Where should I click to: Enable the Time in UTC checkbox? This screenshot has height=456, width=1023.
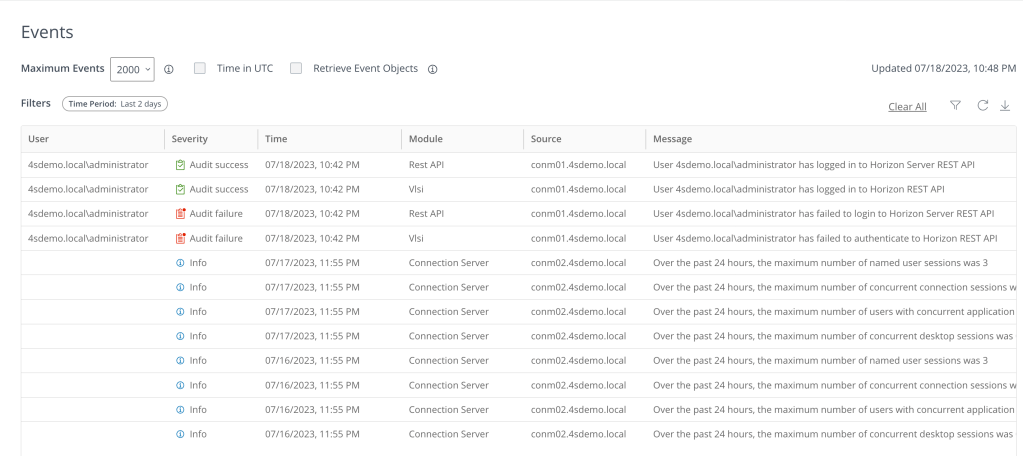coord(200,69)
